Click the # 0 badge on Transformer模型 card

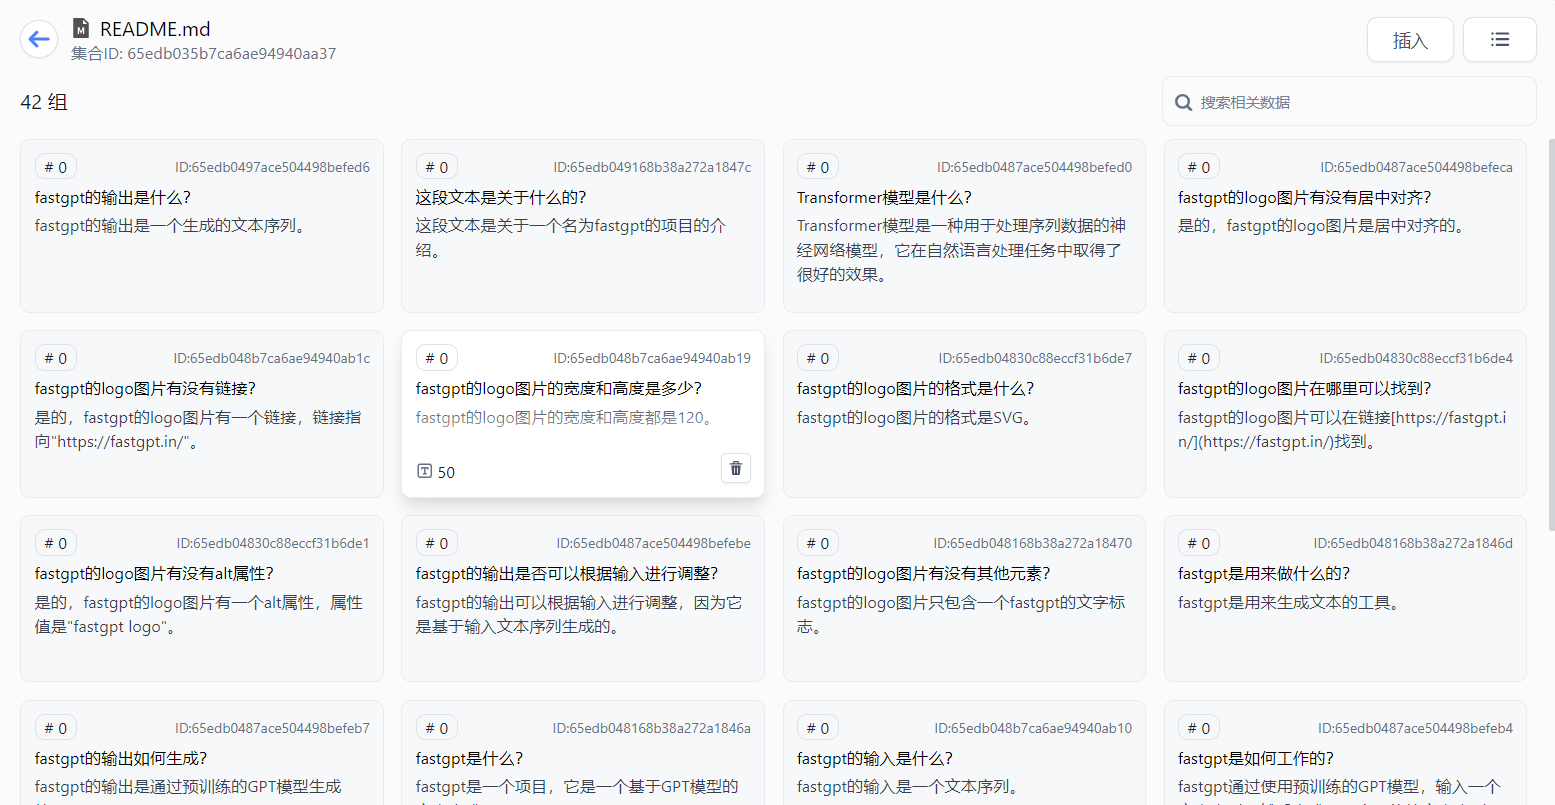(818, 167)
